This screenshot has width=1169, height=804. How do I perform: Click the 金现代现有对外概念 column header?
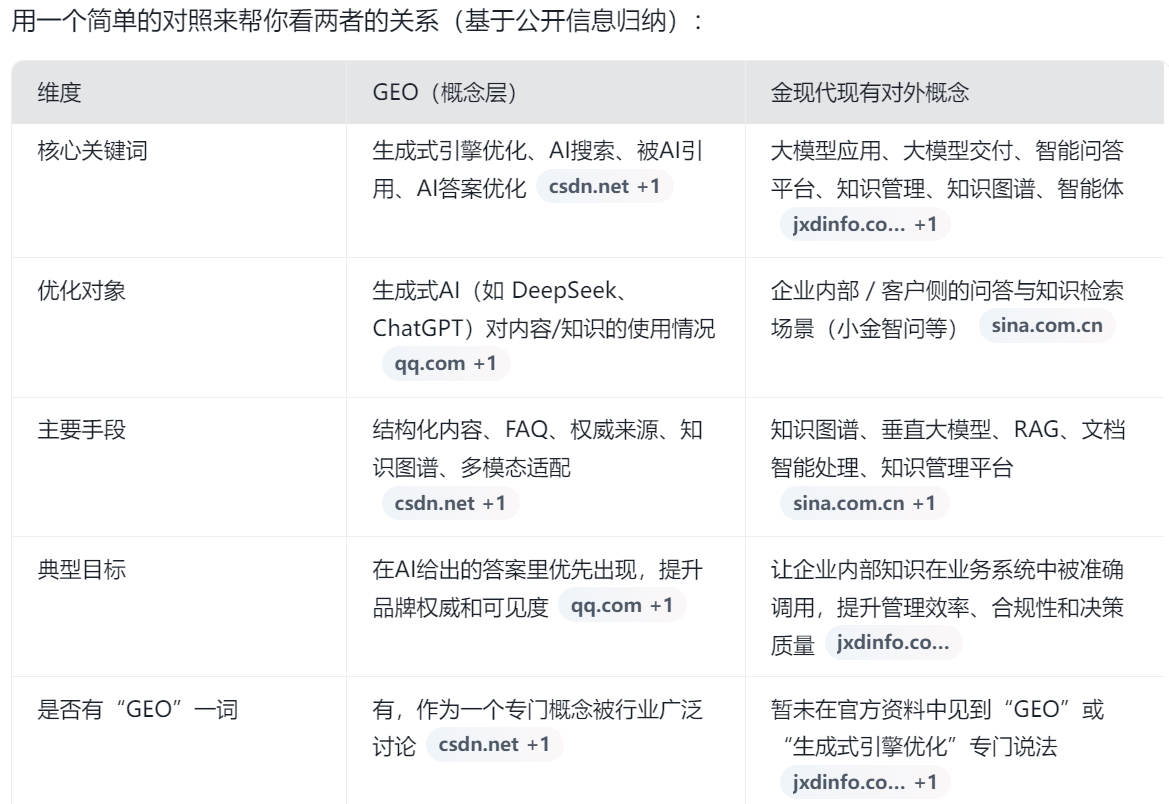tap(871, 92)
